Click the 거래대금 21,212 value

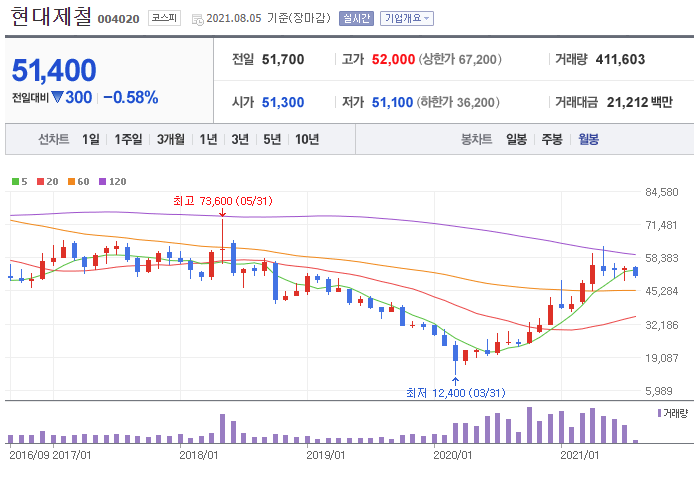coord(627,102)
